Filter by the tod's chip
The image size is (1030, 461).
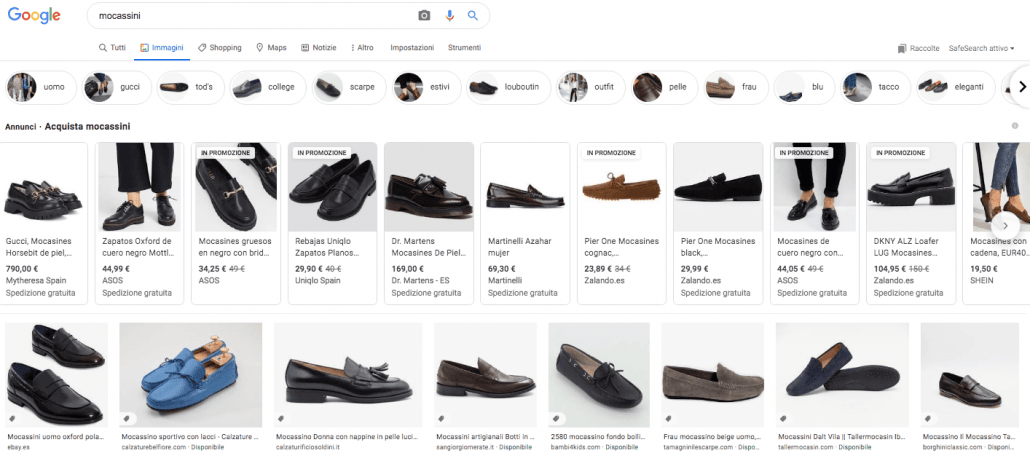pos(190,87)
